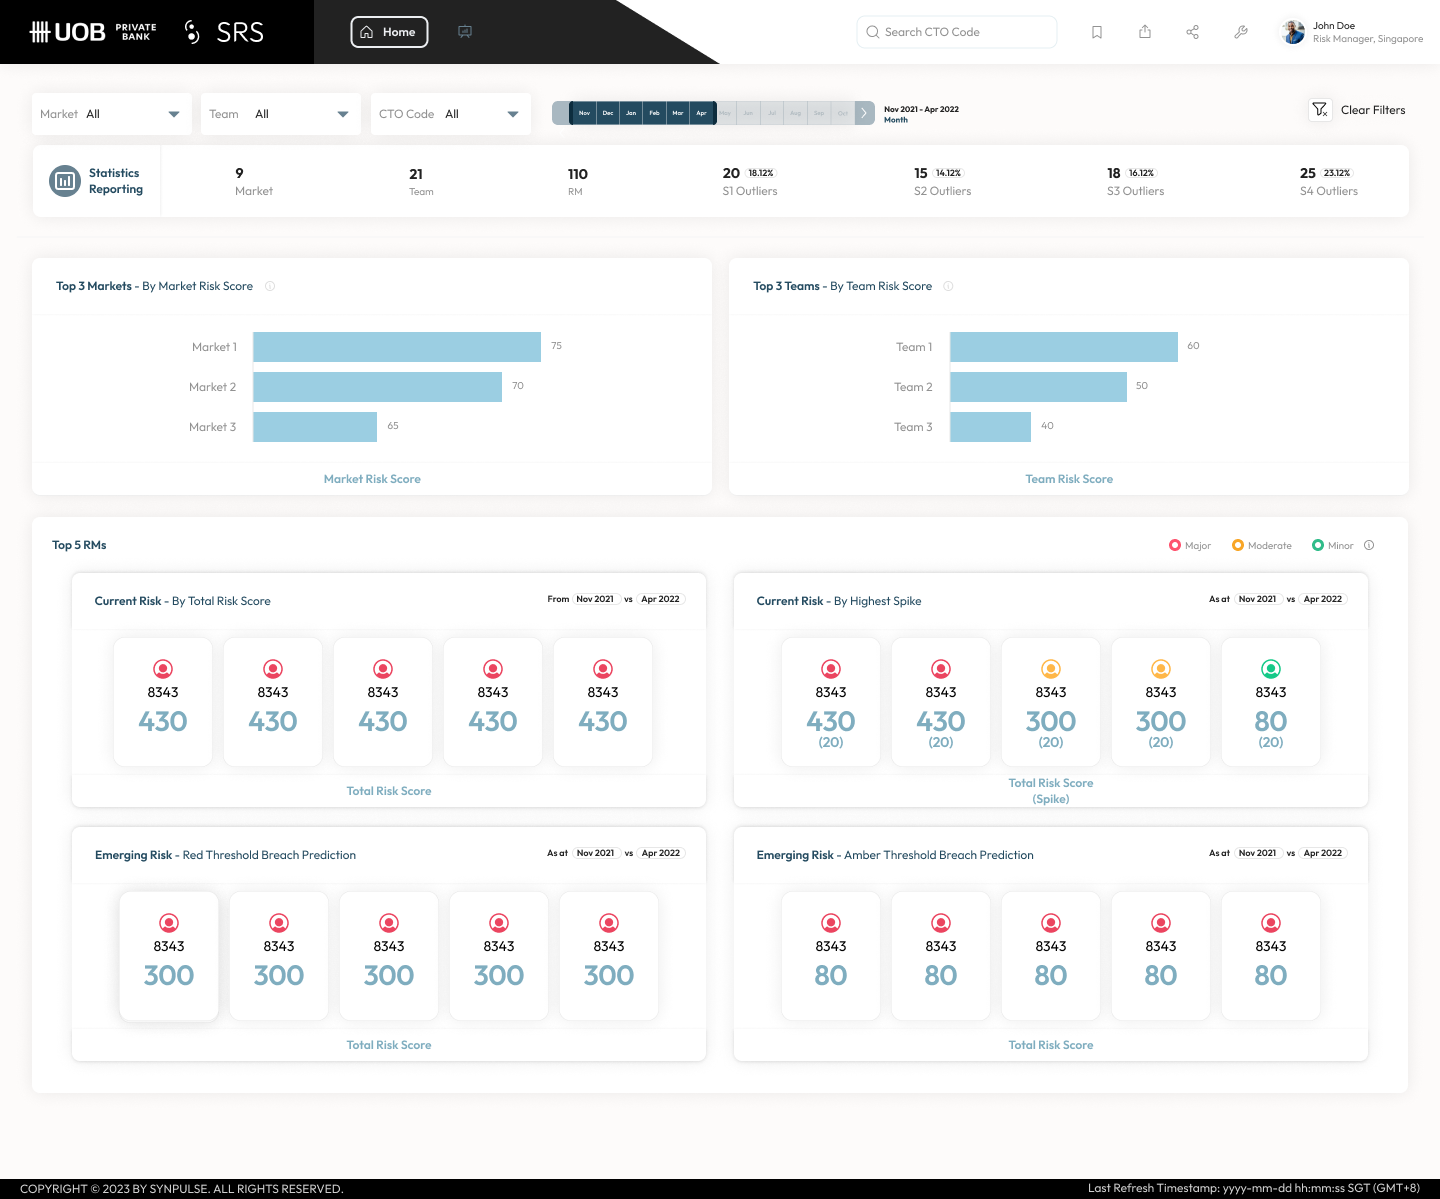The width and height of the screenshot is (1440, 1199).
Task: Expand the Market dropdown filter
Action: (x=112, y=114)
